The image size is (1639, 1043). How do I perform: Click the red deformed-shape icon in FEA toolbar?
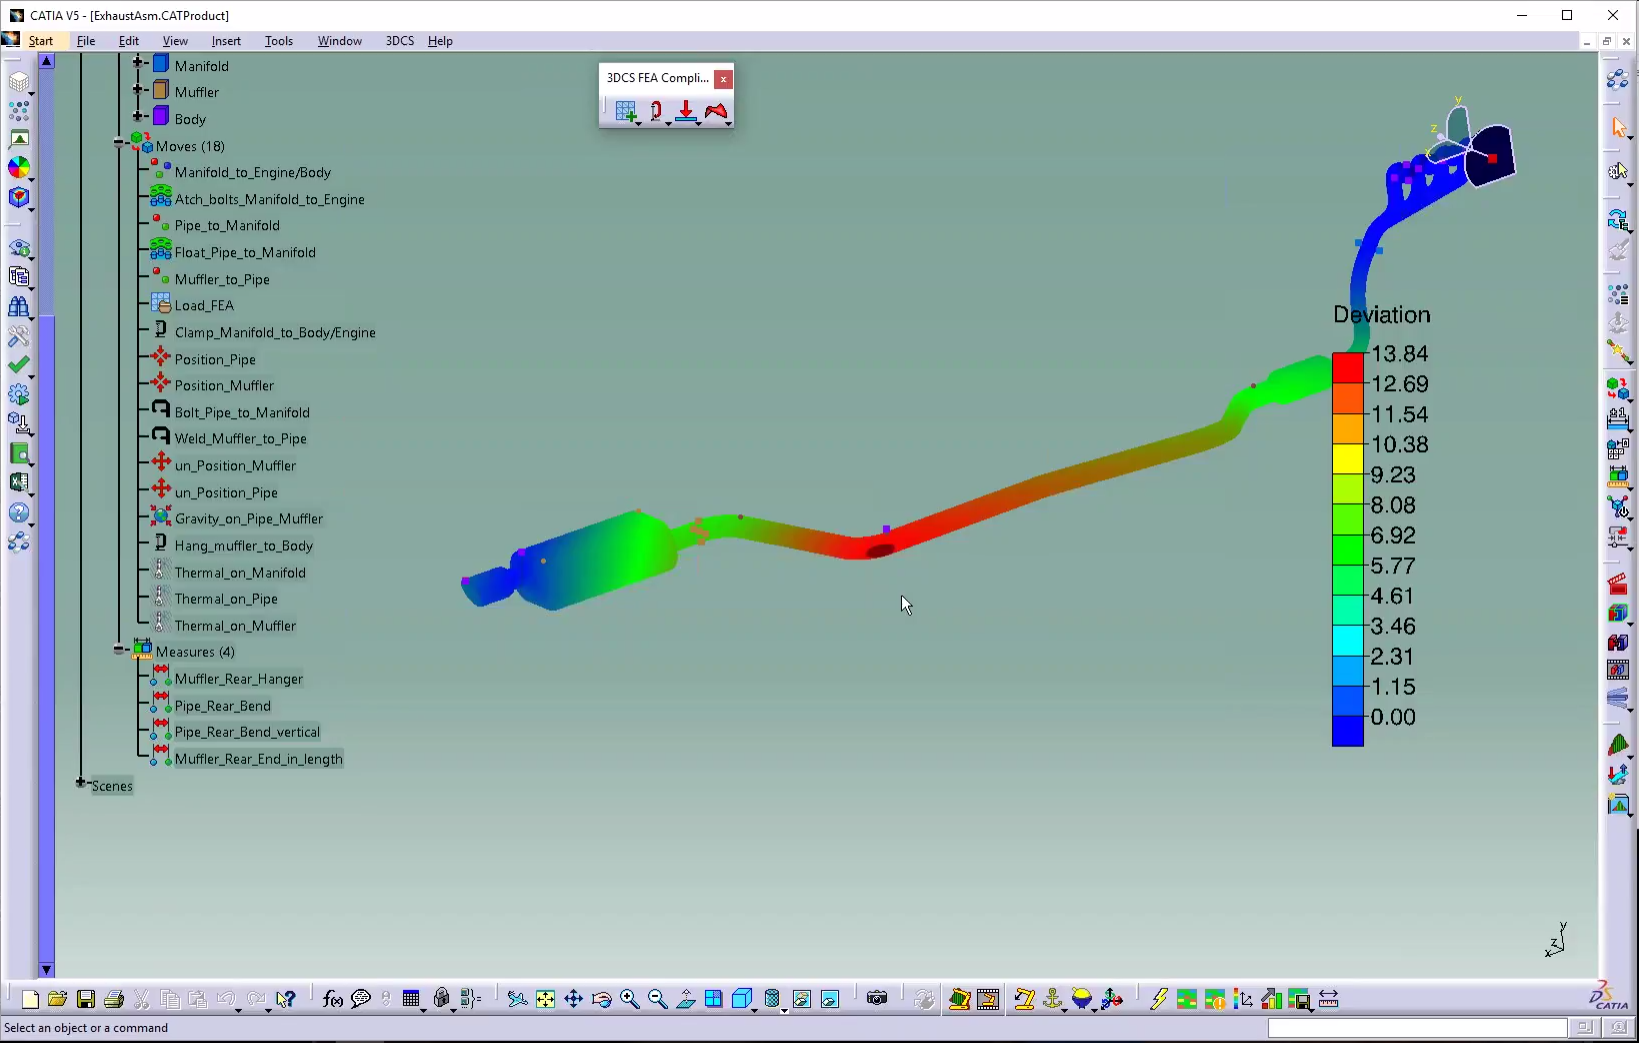pyautogui.click(x=716, y=111)
